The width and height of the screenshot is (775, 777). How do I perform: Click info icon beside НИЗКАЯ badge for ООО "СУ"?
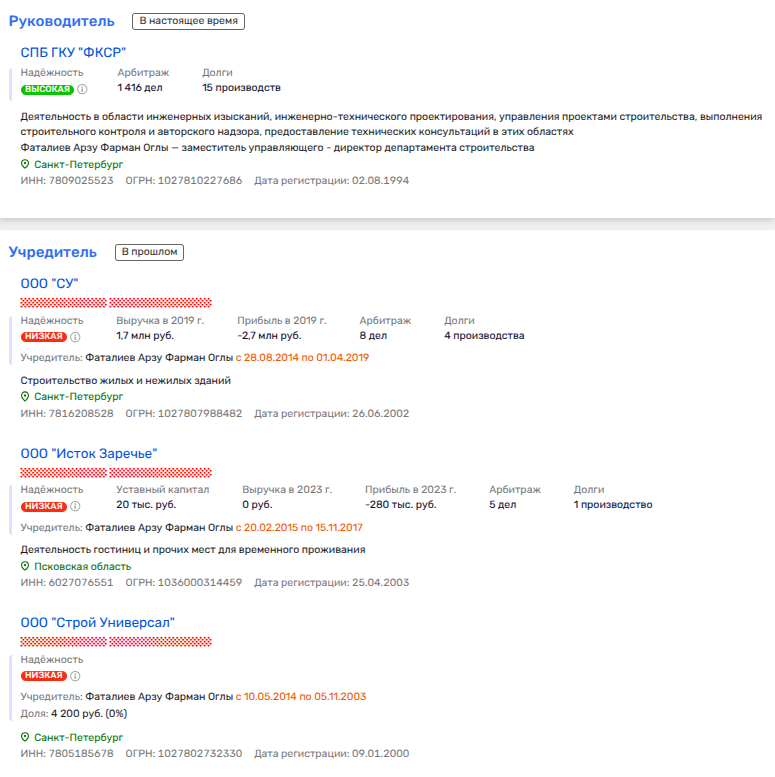click(x=75, y=337)
